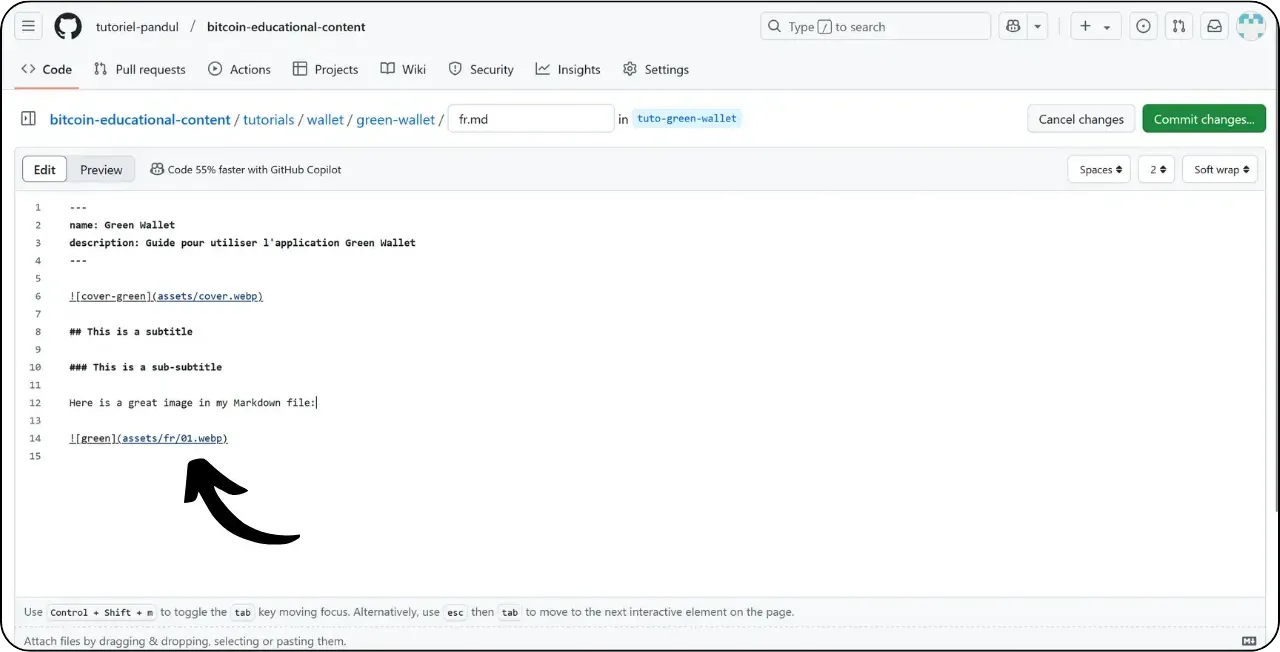Screen dimensions: 1280x652
Task: Click the Copilot icon in the editor banner
Action: click(x=157, y=169)
